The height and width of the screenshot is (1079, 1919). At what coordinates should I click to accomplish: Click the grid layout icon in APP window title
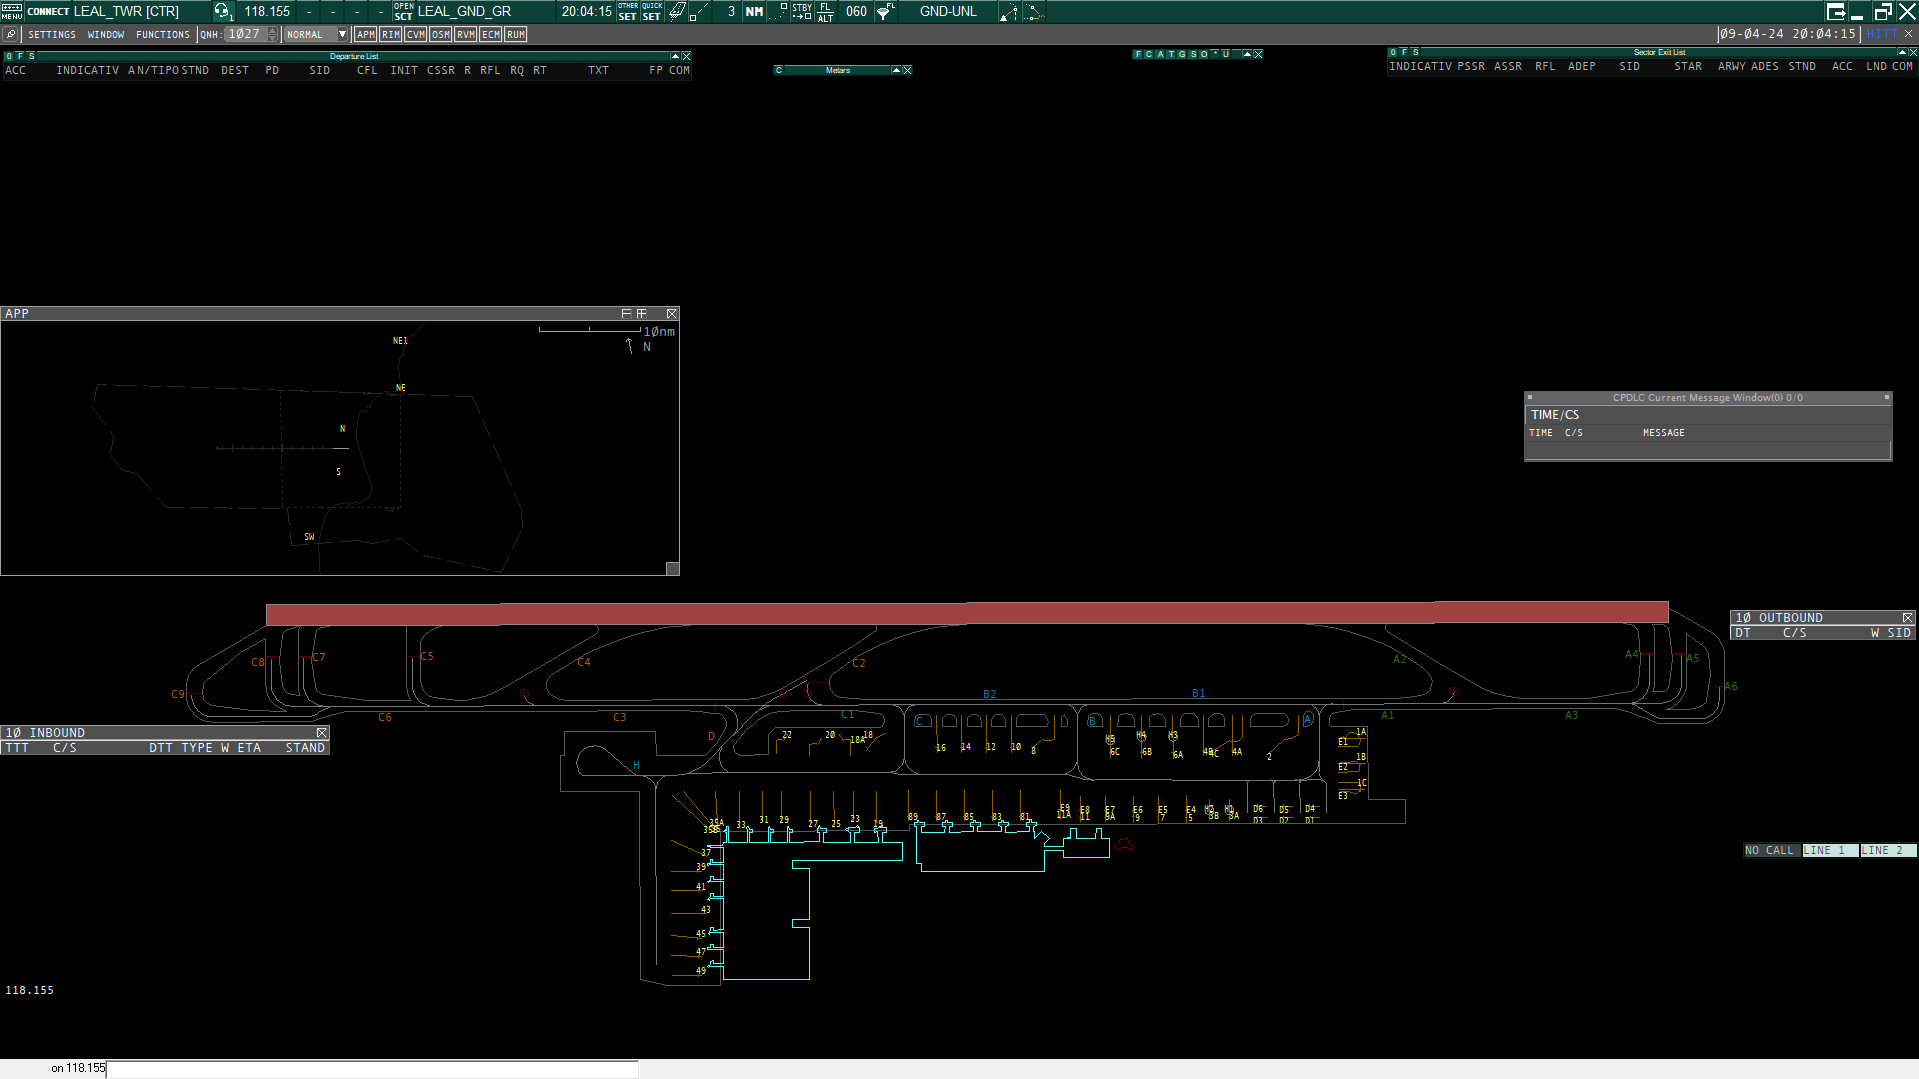click(x=642, y=313)
